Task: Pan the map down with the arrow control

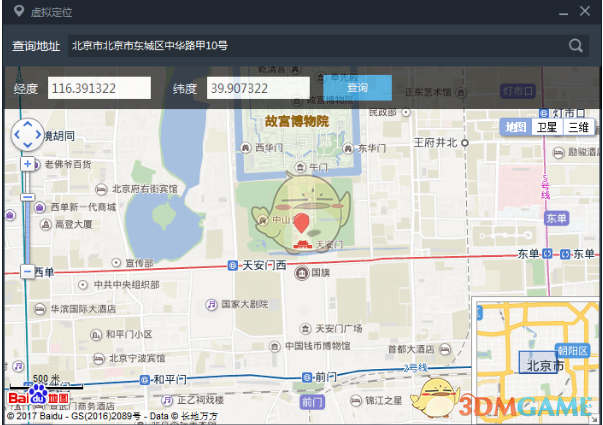Action: point(27,146)
